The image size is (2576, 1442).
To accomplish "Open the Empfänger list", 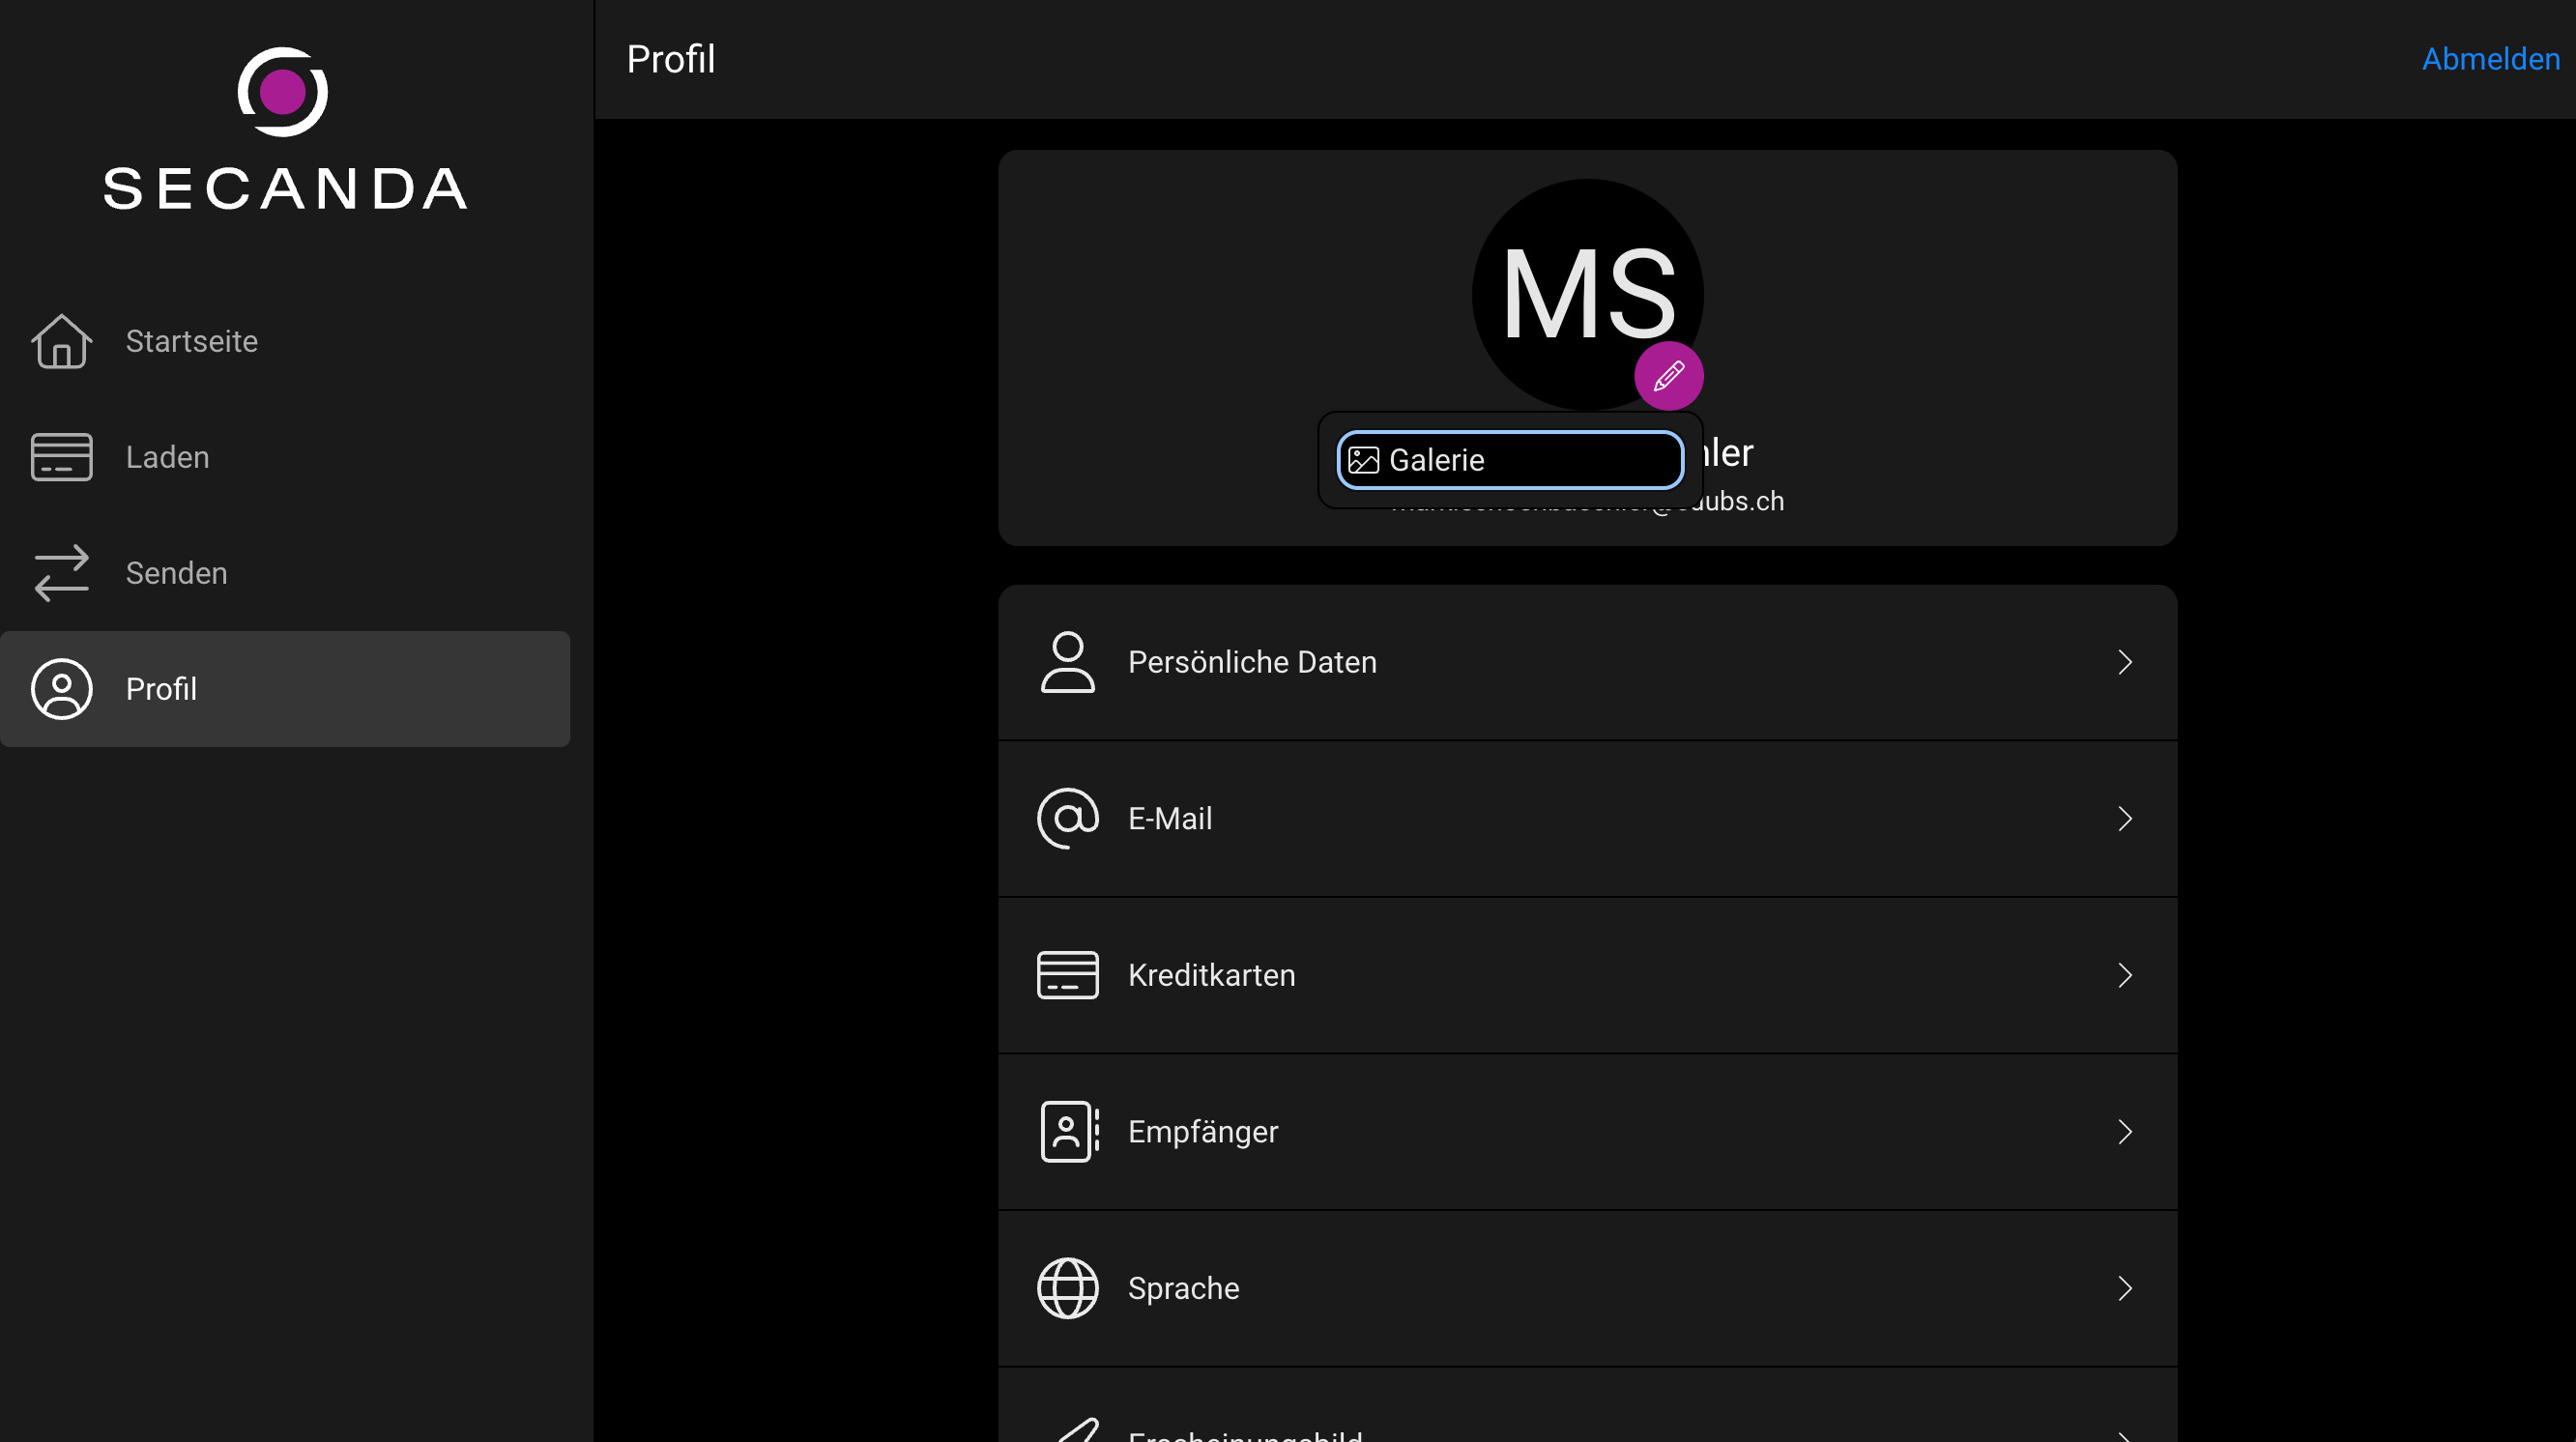I will tap(1587, 1132).
